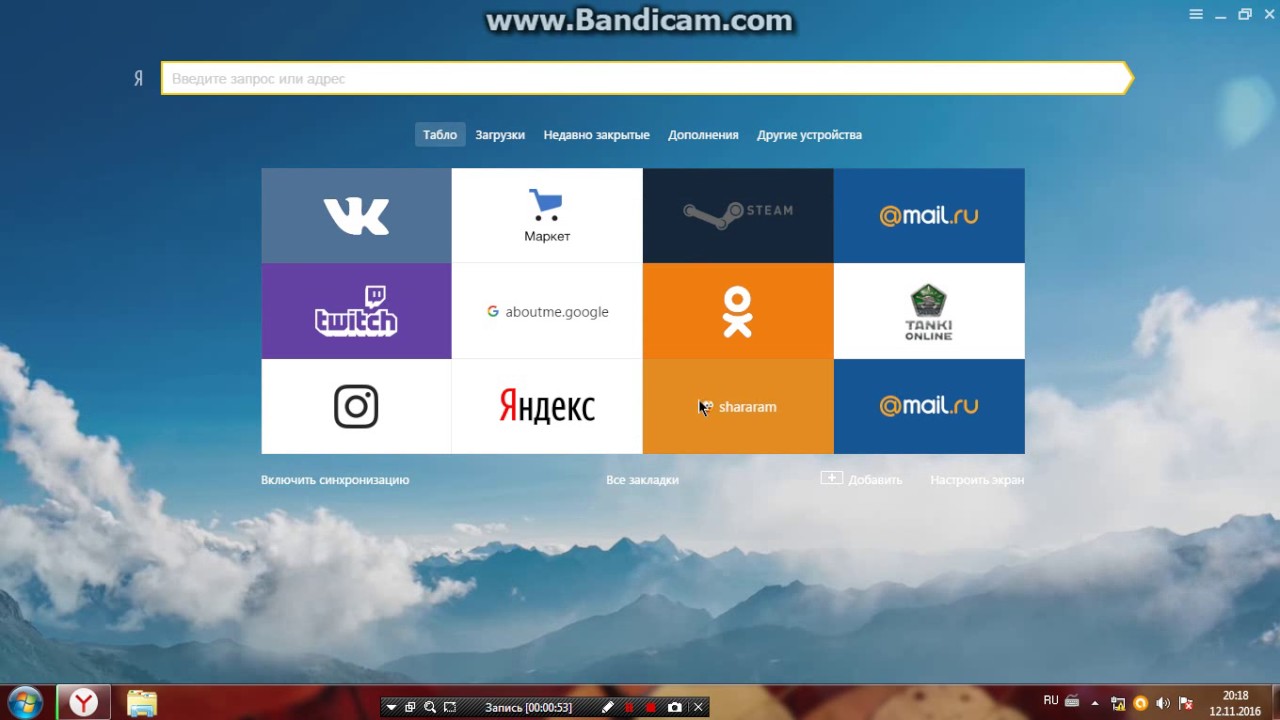Viewport: 1280px width, 720px height.
Task: Open the Action Center flag icon
Action: coord(1186,703)
